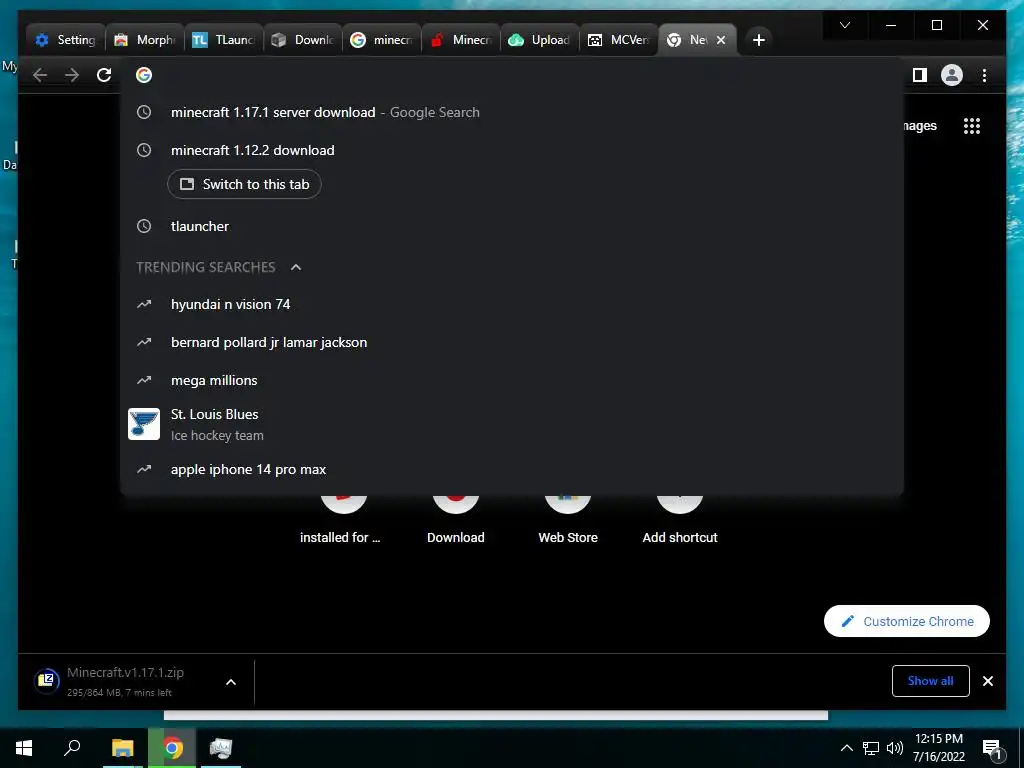
Task: Expand the Minecraft.v1.17.1.zip download options chevron
Action: pos(231,682)
